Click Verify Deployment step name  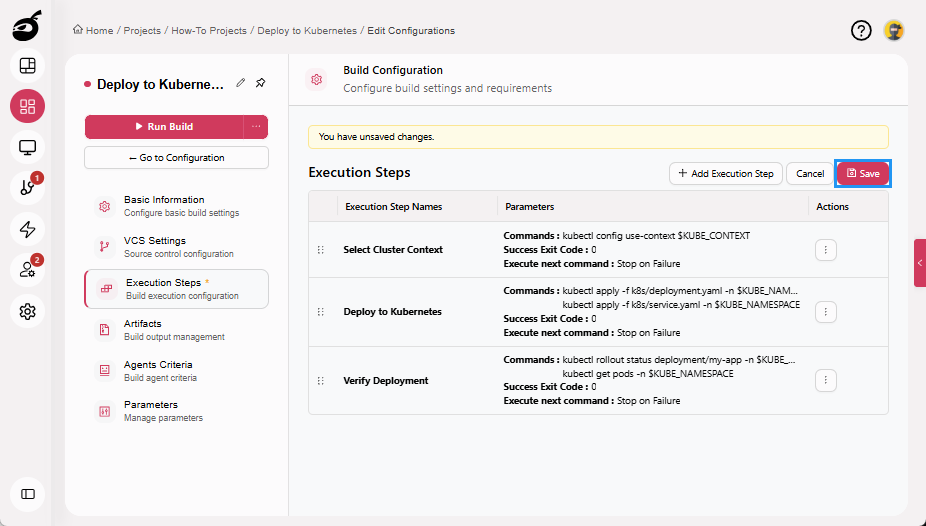[x=386, y=381]
